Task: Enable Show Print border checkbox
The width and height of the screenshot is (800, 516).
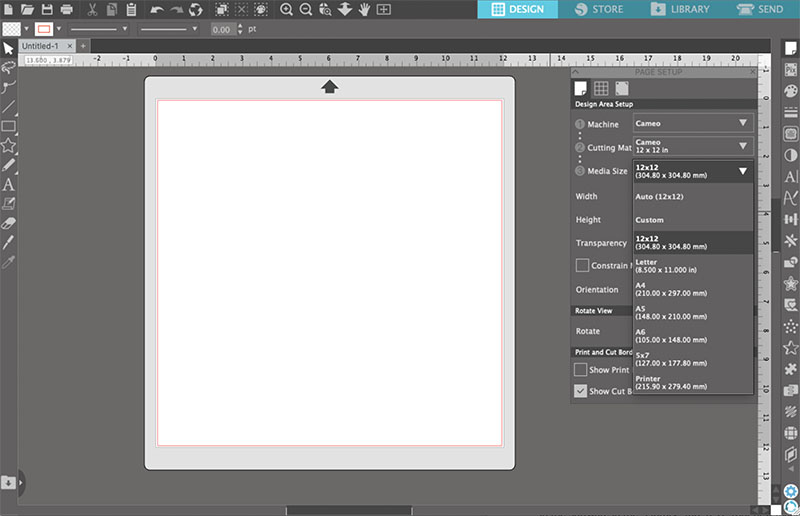Action: (580, 370)
